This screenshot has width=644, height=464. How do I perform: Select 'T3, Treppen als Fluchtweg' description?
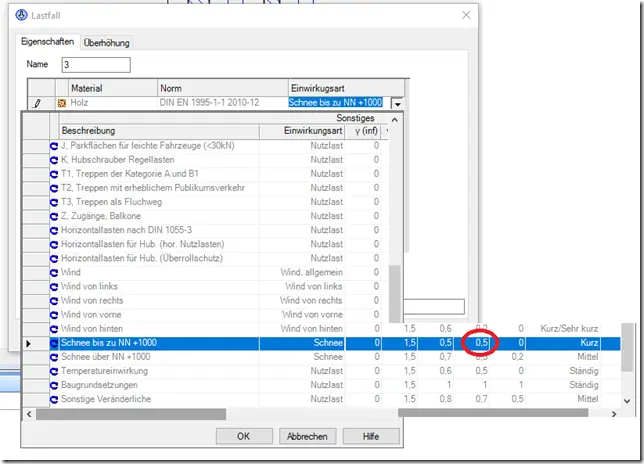click(x=111, y=202)
